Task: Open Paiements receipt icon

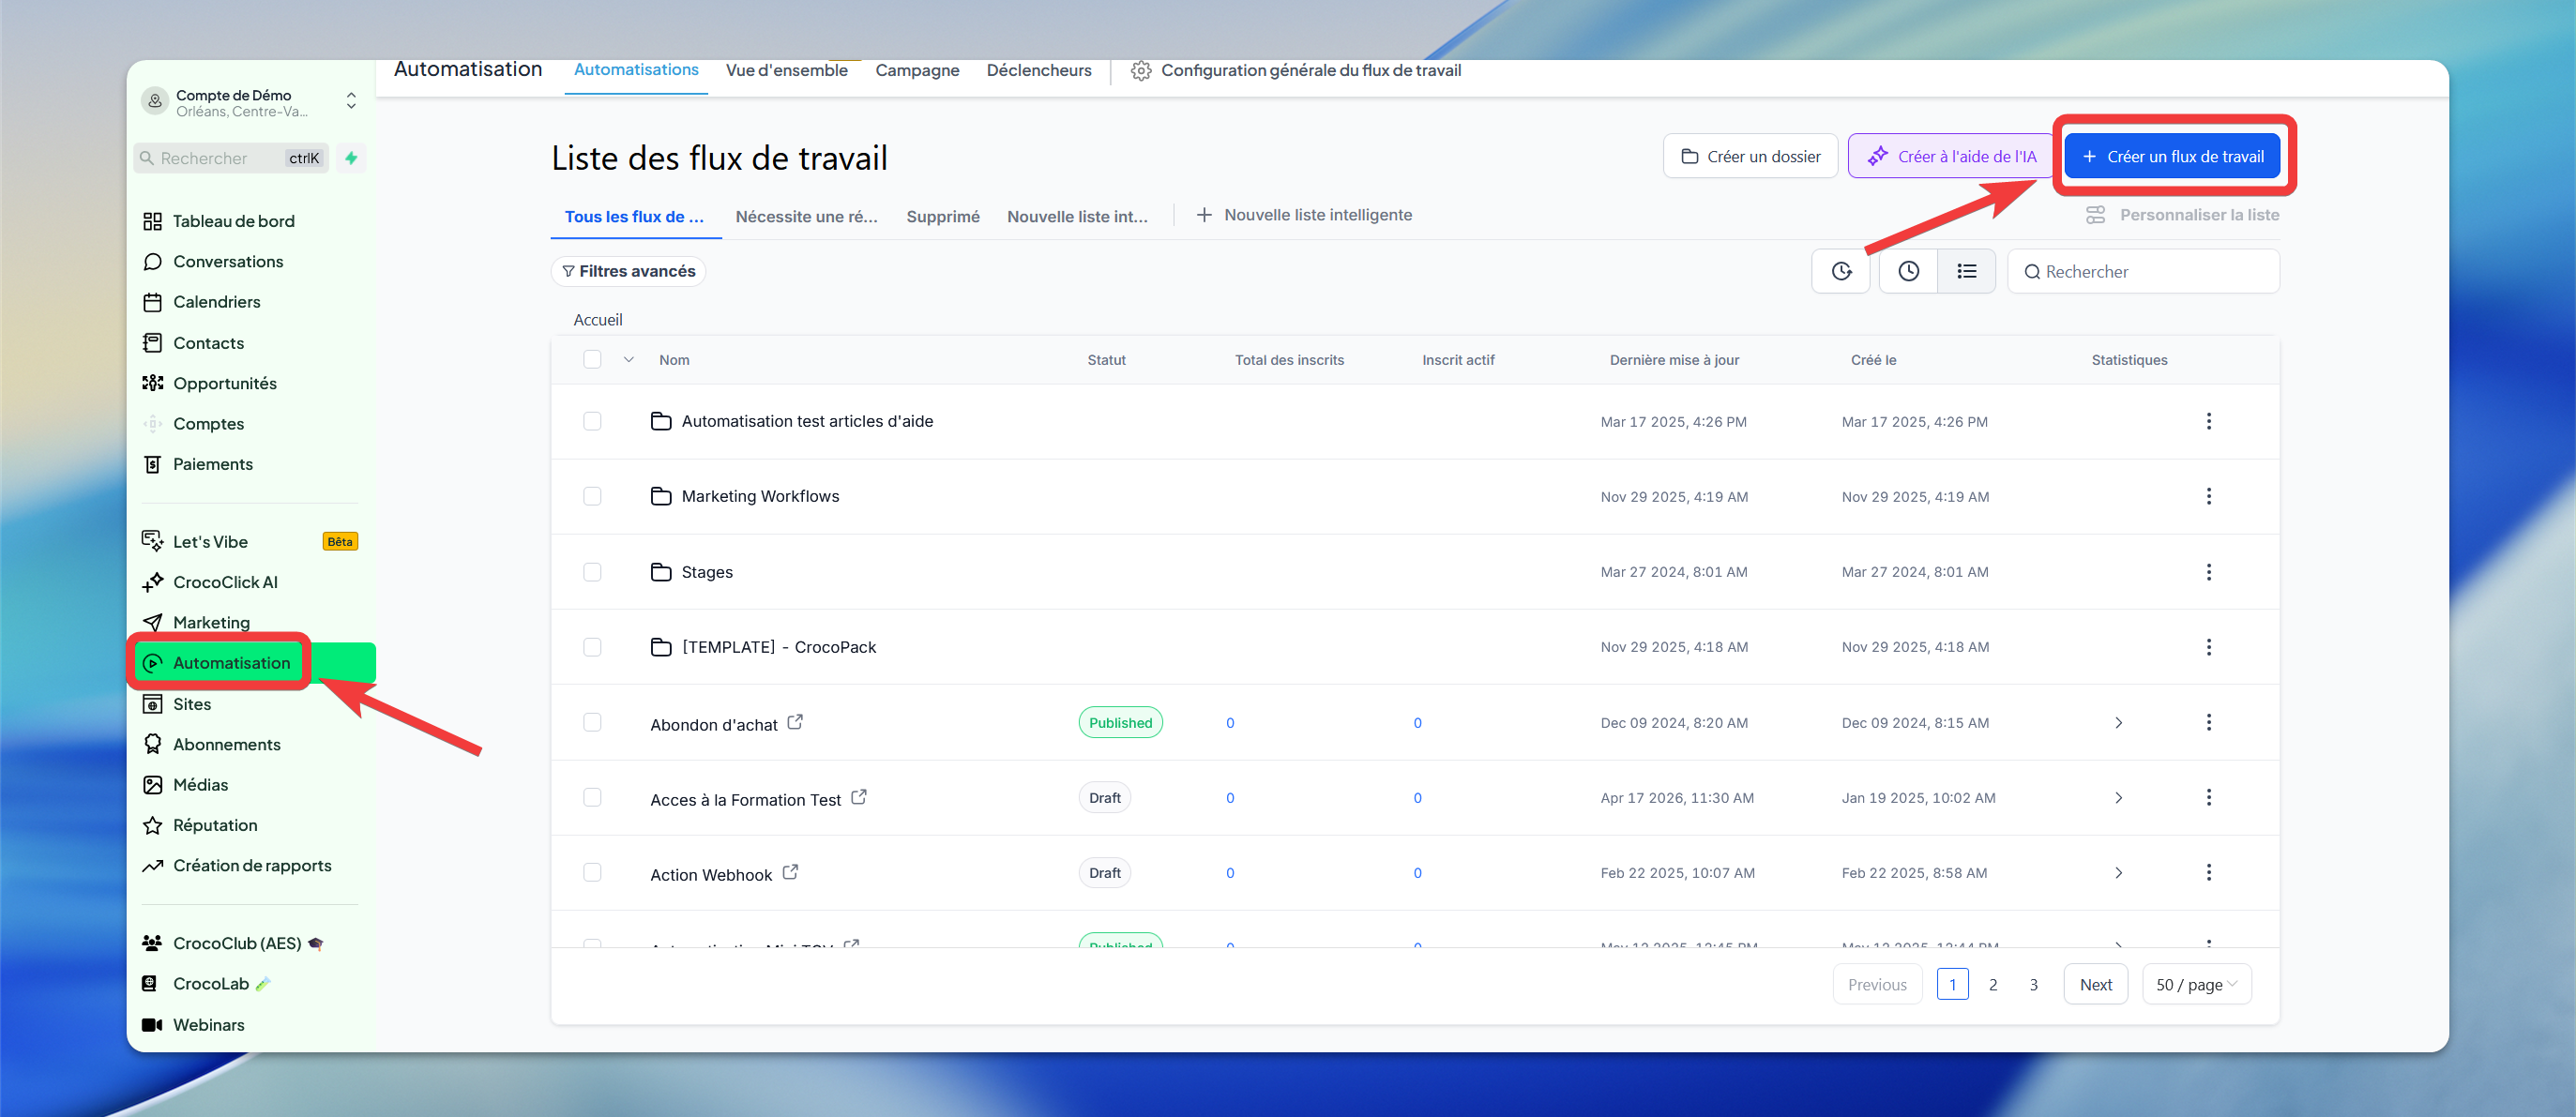Action: [152, 464]
